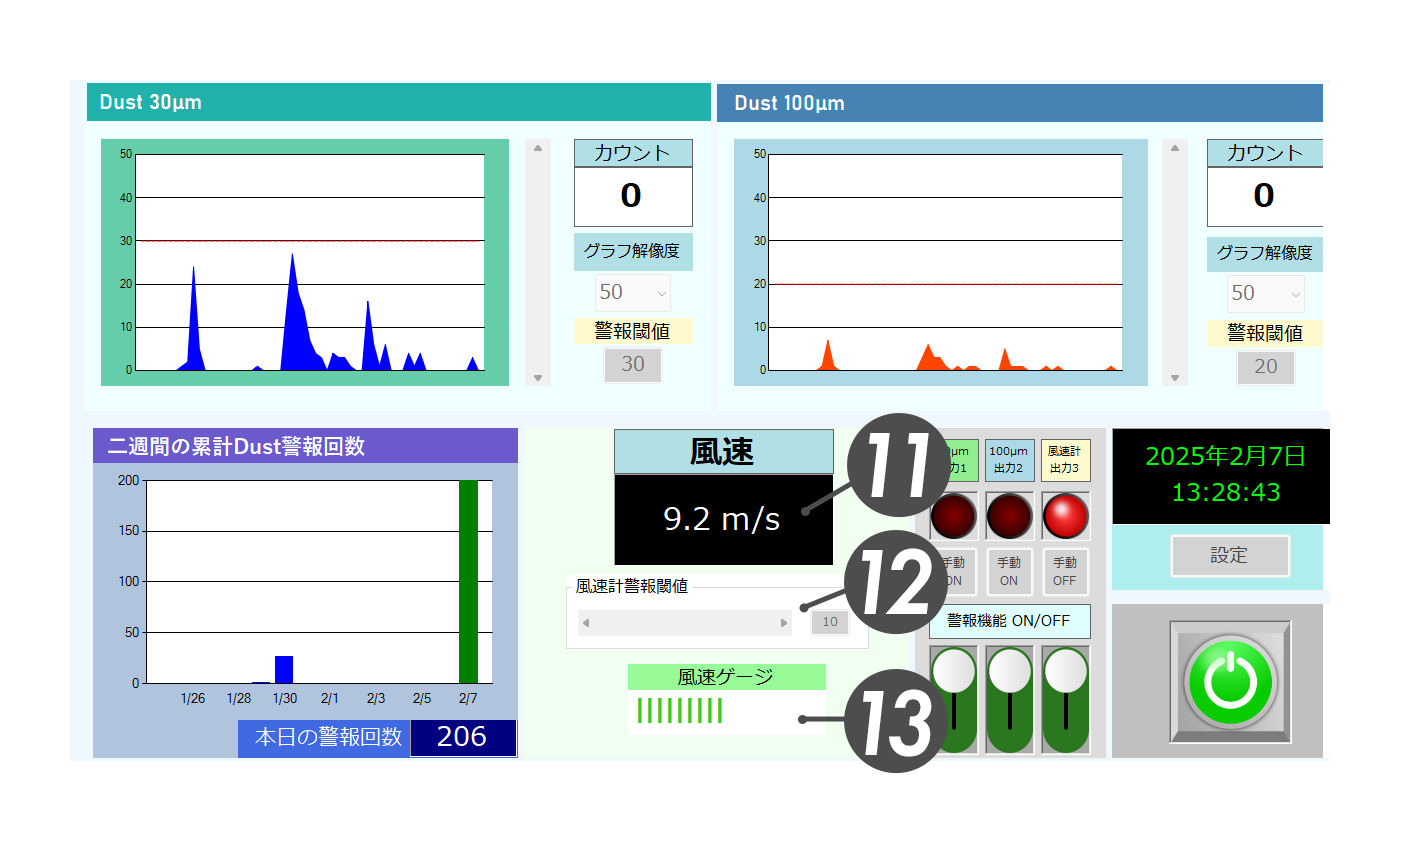
Task: Click up arrow on Dust 100µm scrollbar
Action: 1175,149
